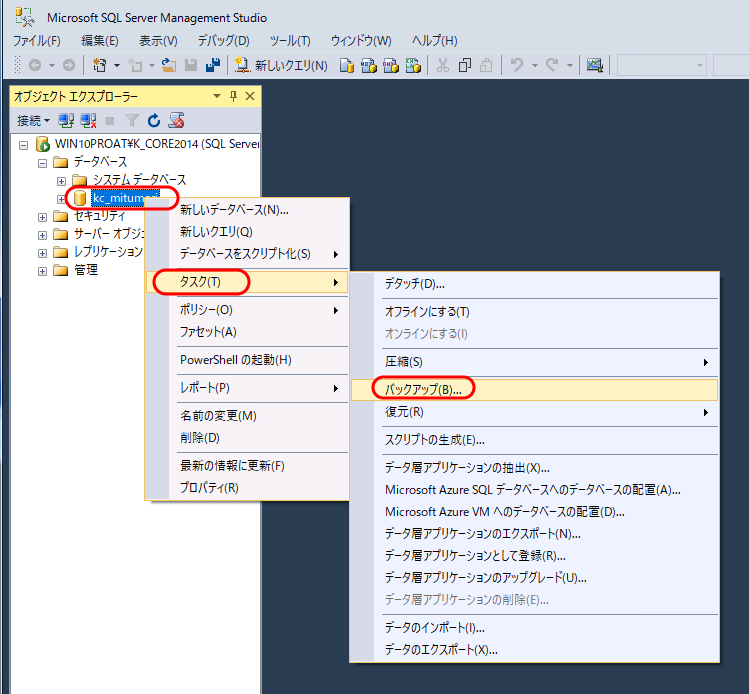Close the Object Explorer panel
Screen dimensions: 749x694
[250, 96]
